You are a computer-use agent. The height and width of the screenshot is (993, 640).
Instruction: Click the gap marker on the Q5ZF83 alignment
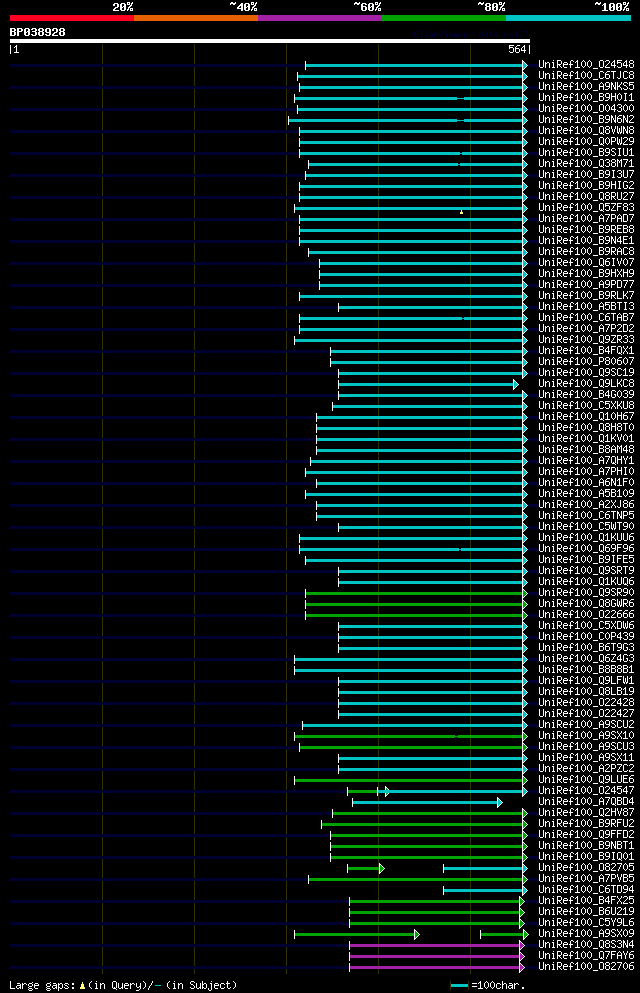(461, 212)
